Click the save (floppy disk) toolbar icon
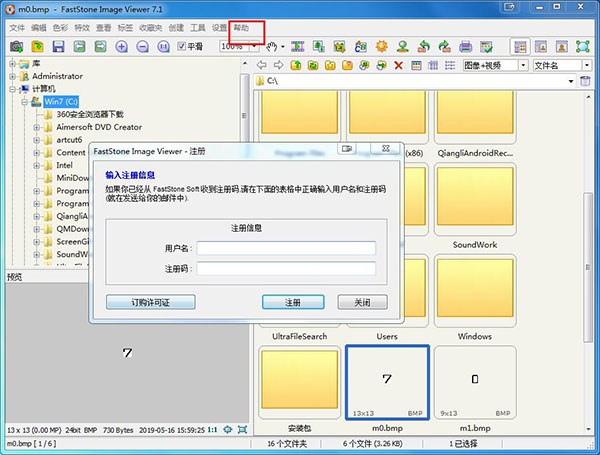600x455 pixels. pyautogui.click(x=58, y=47)
